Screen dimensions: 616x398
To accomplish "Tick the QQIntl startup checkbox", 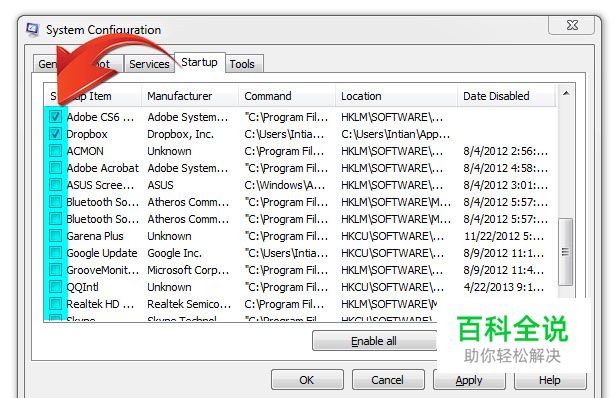I will tap(55, 287).
